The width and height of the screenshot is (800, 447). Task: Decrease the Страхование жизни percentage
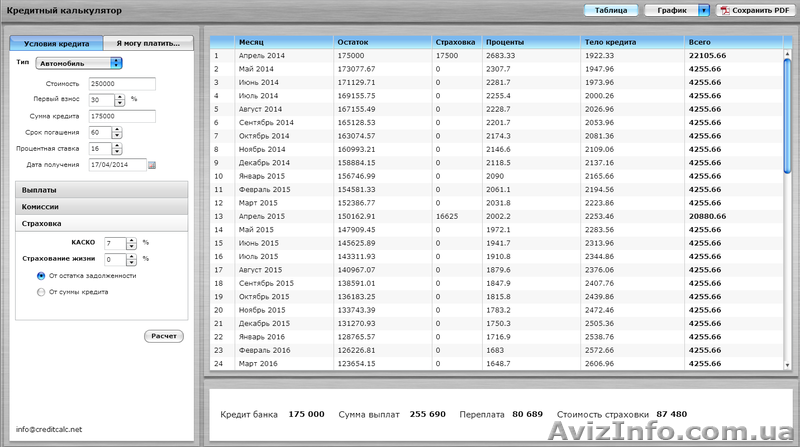(133, 262)
